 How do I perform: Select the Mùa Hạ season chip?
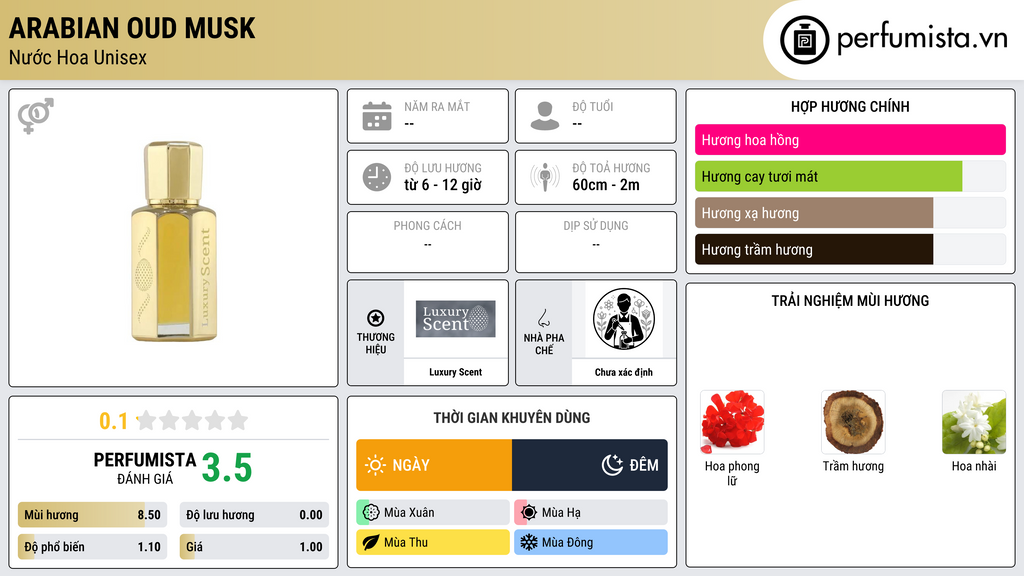pos(591,513)
